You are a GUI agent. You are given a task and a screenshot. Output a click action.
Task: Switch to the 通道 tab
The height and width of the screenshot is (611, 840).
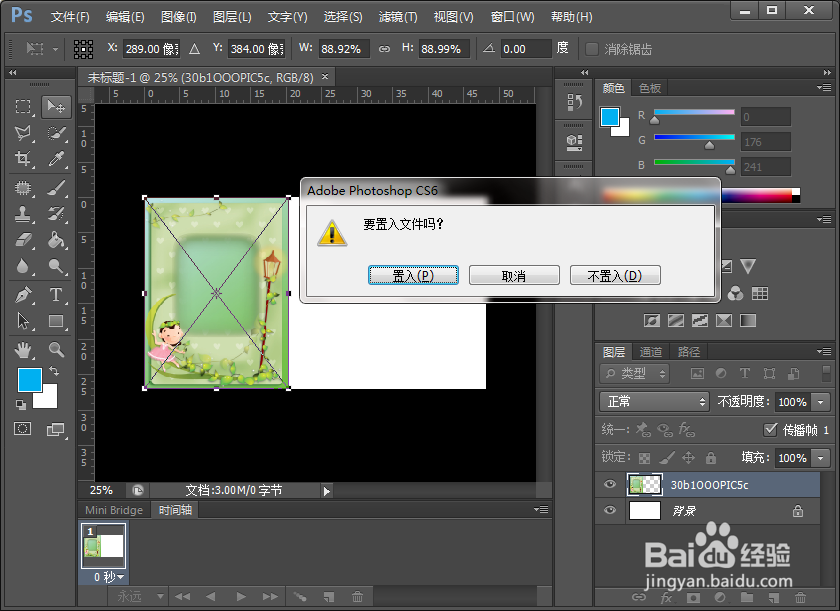pyautogui.click(x=651, y=352)
